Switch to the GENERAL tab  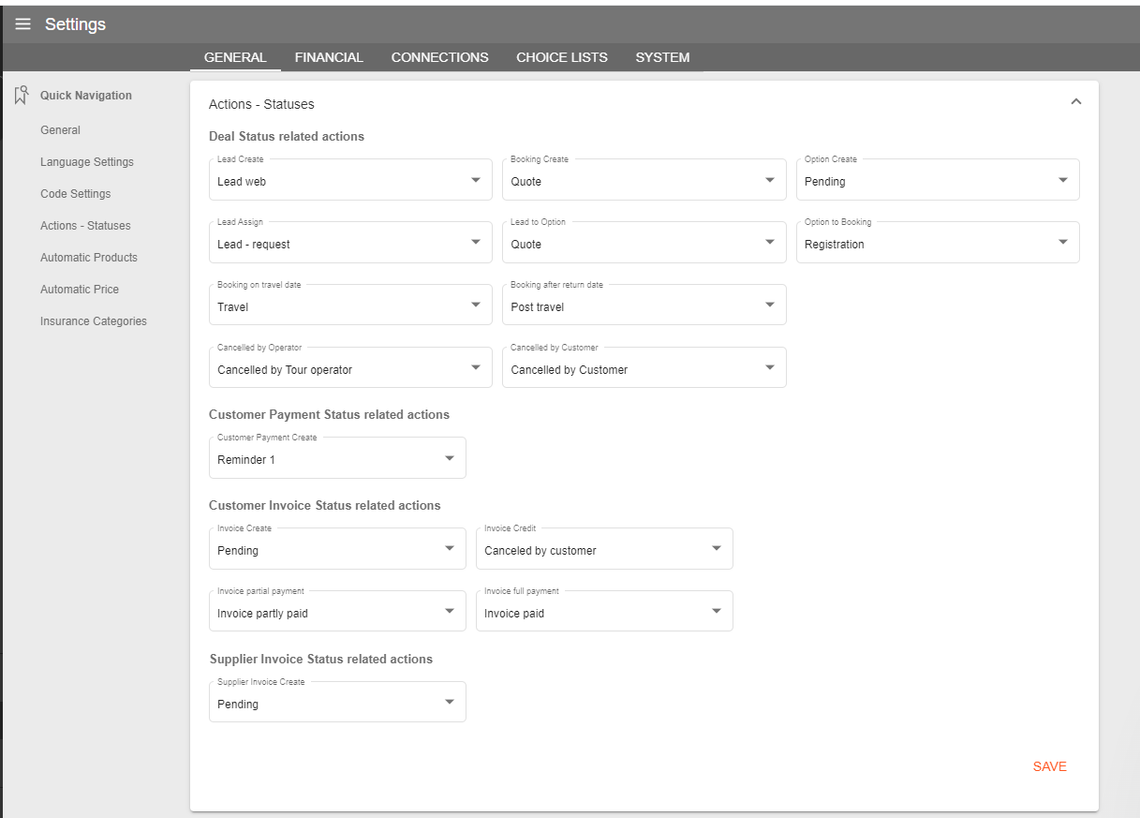(x=235, y=57)
